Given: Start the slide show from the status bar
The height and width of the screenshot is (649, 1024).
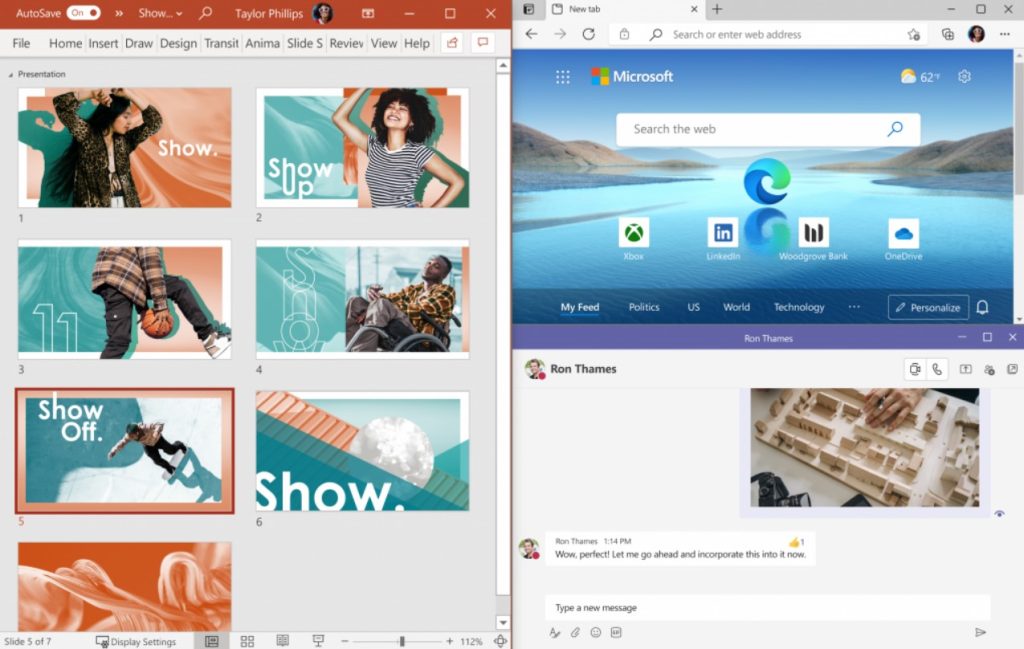Looking at the screenshot, I should pos(317,639).
